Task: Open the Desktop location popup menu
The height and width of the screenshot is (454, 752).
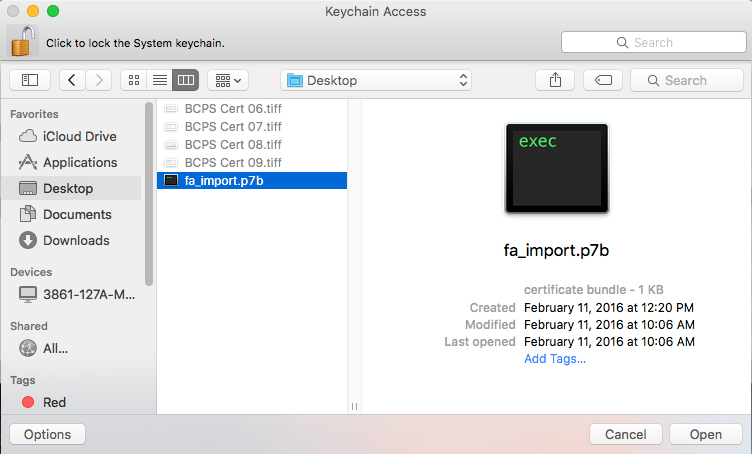Action: click(376, 80)
